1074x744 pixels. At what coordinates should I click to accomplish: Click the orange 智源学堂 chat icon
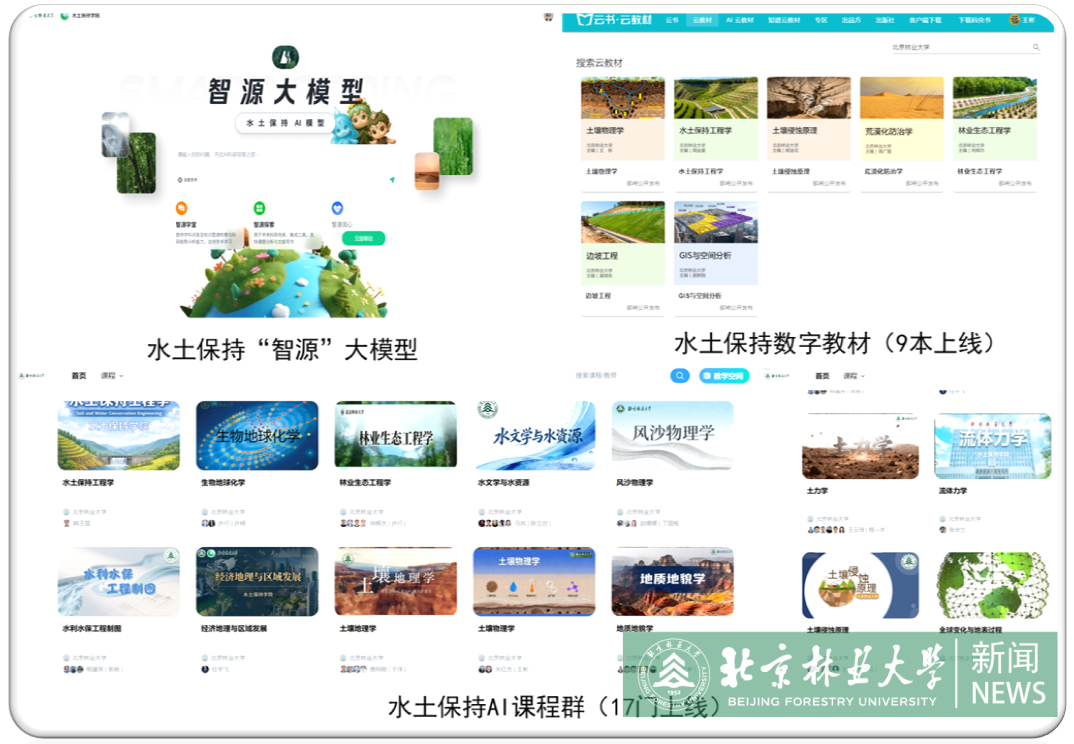[181, 208]
